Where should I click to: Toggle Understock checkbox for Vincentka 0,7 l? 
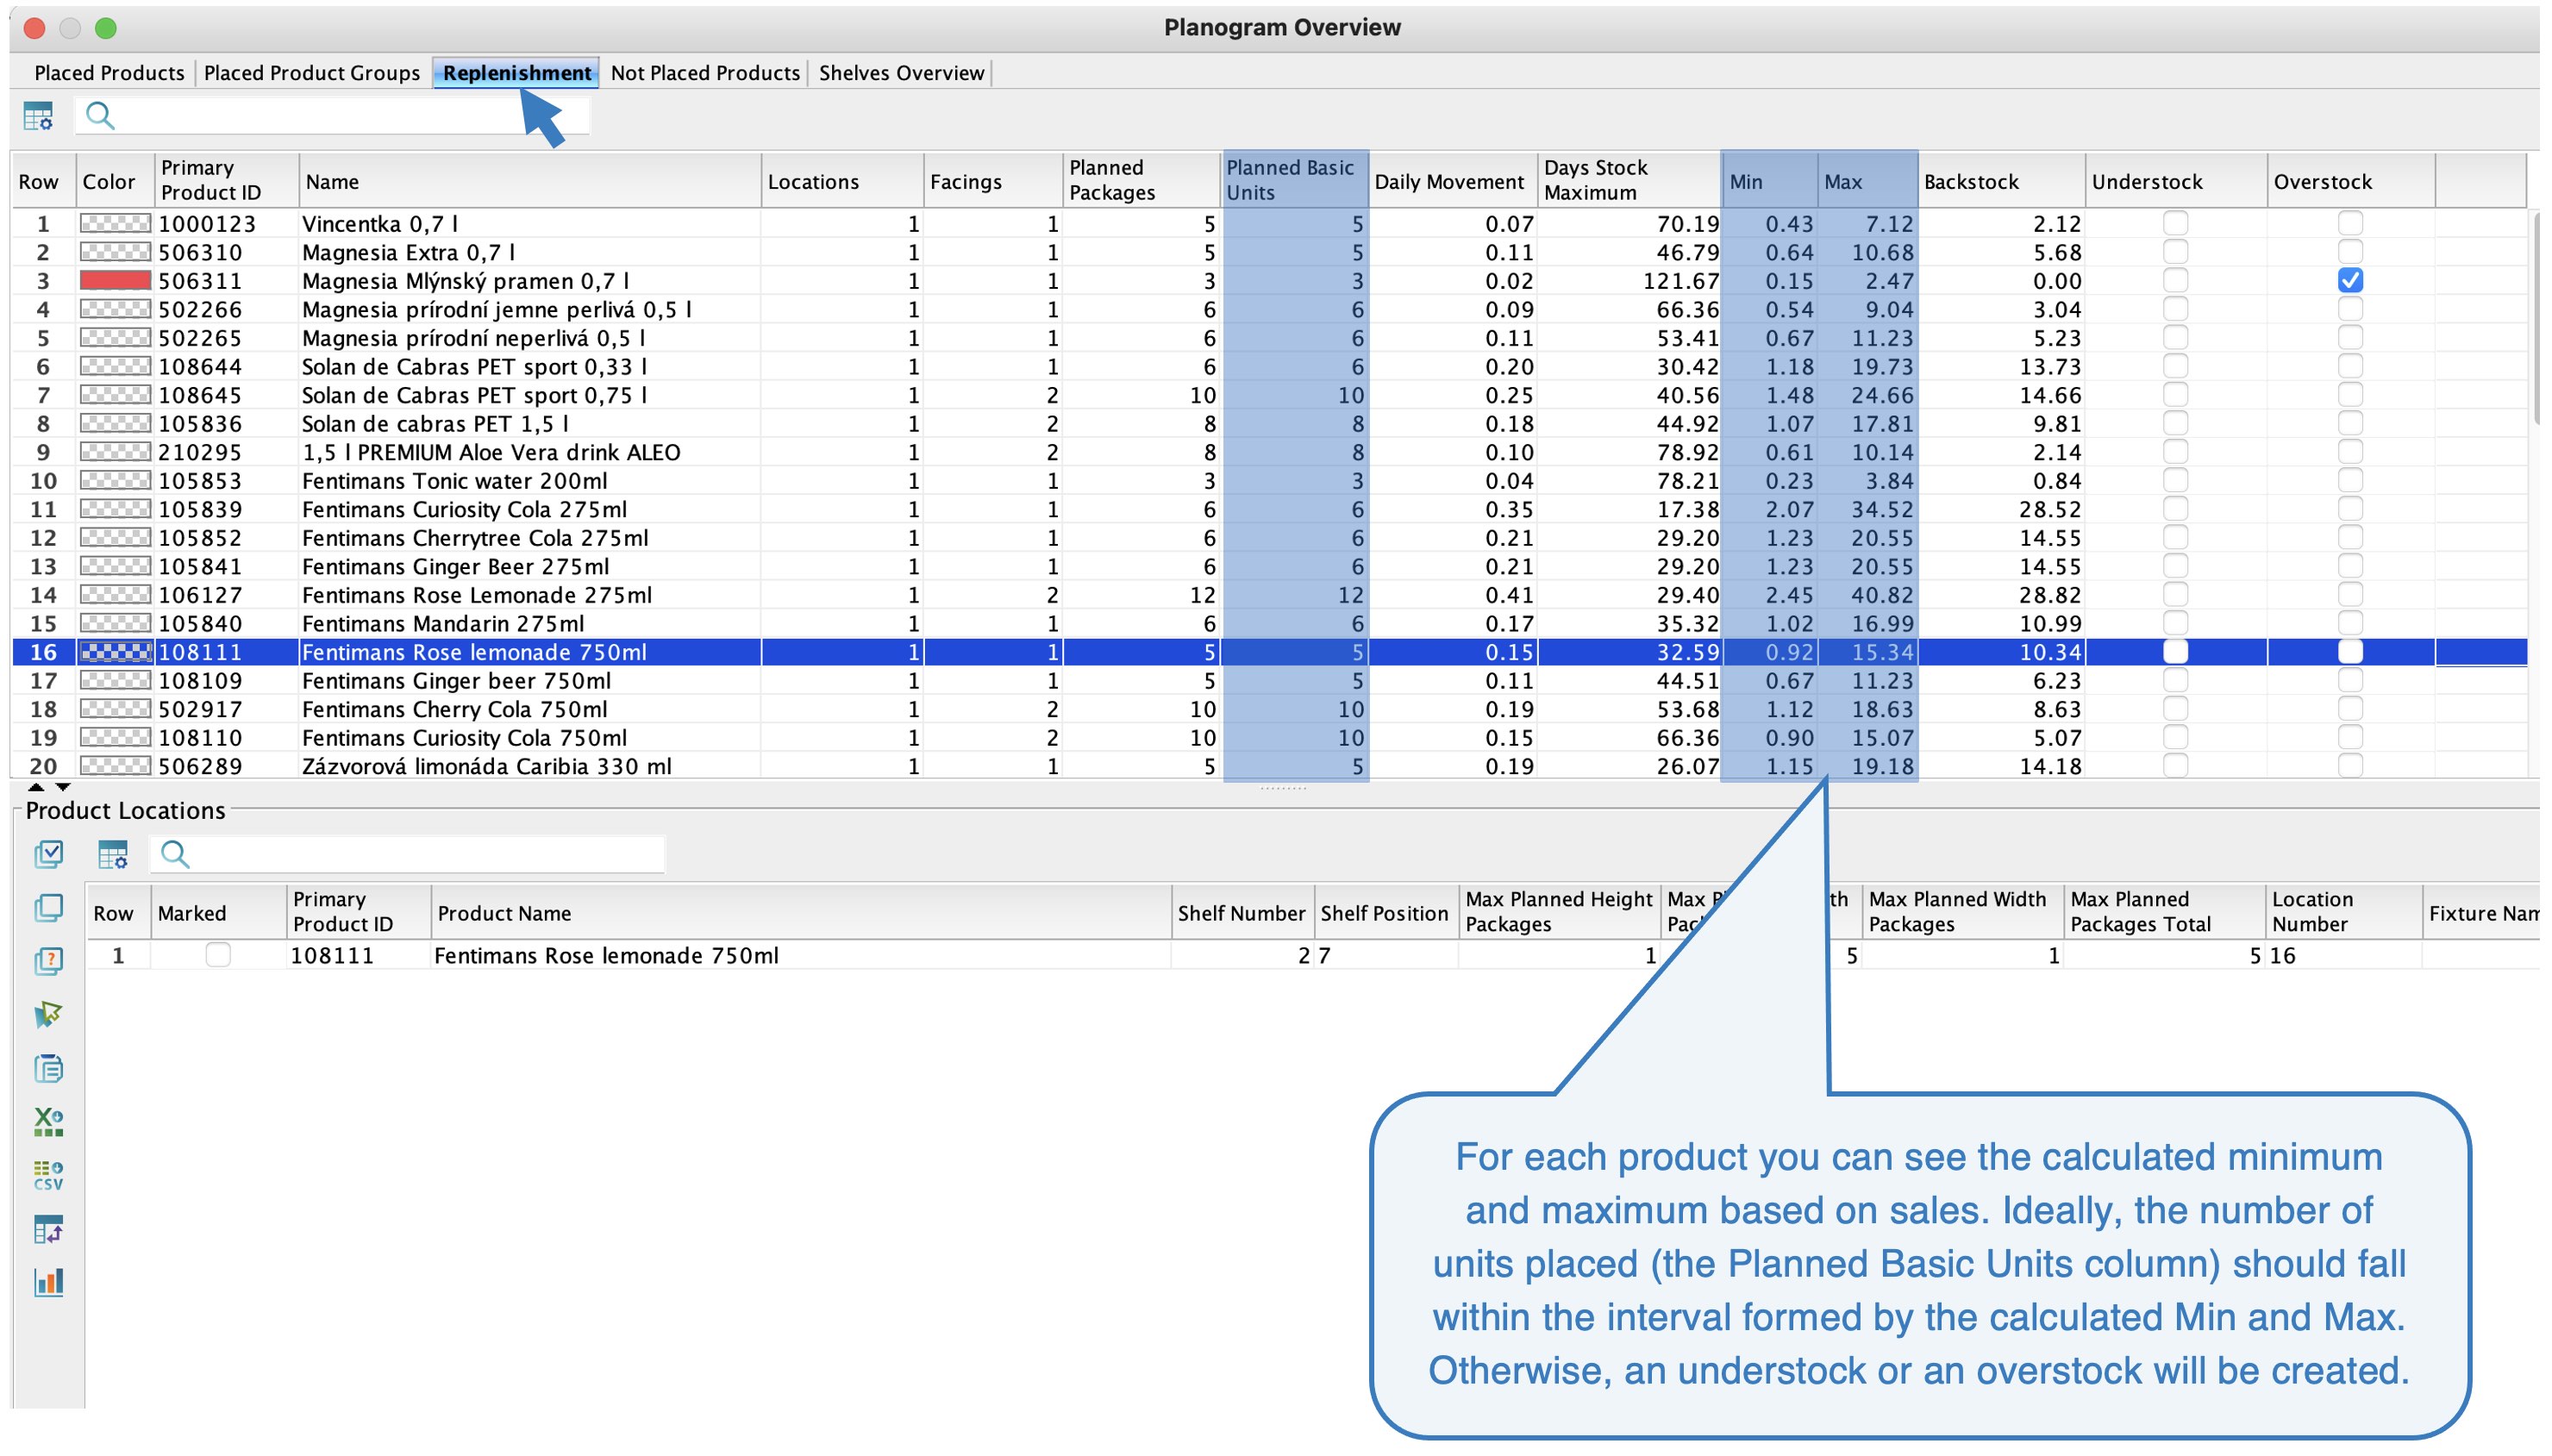point(2175,223)
